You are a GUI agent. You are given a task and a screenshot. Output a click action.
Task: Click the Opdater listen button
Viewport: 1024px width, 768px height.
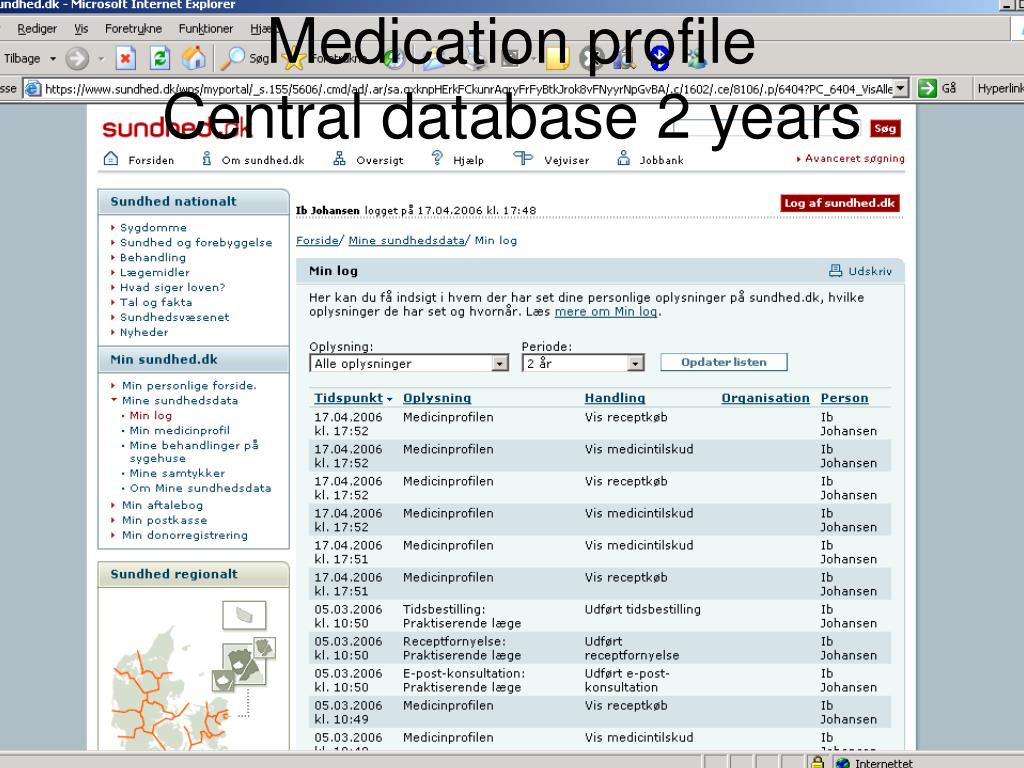pos(724,362)
